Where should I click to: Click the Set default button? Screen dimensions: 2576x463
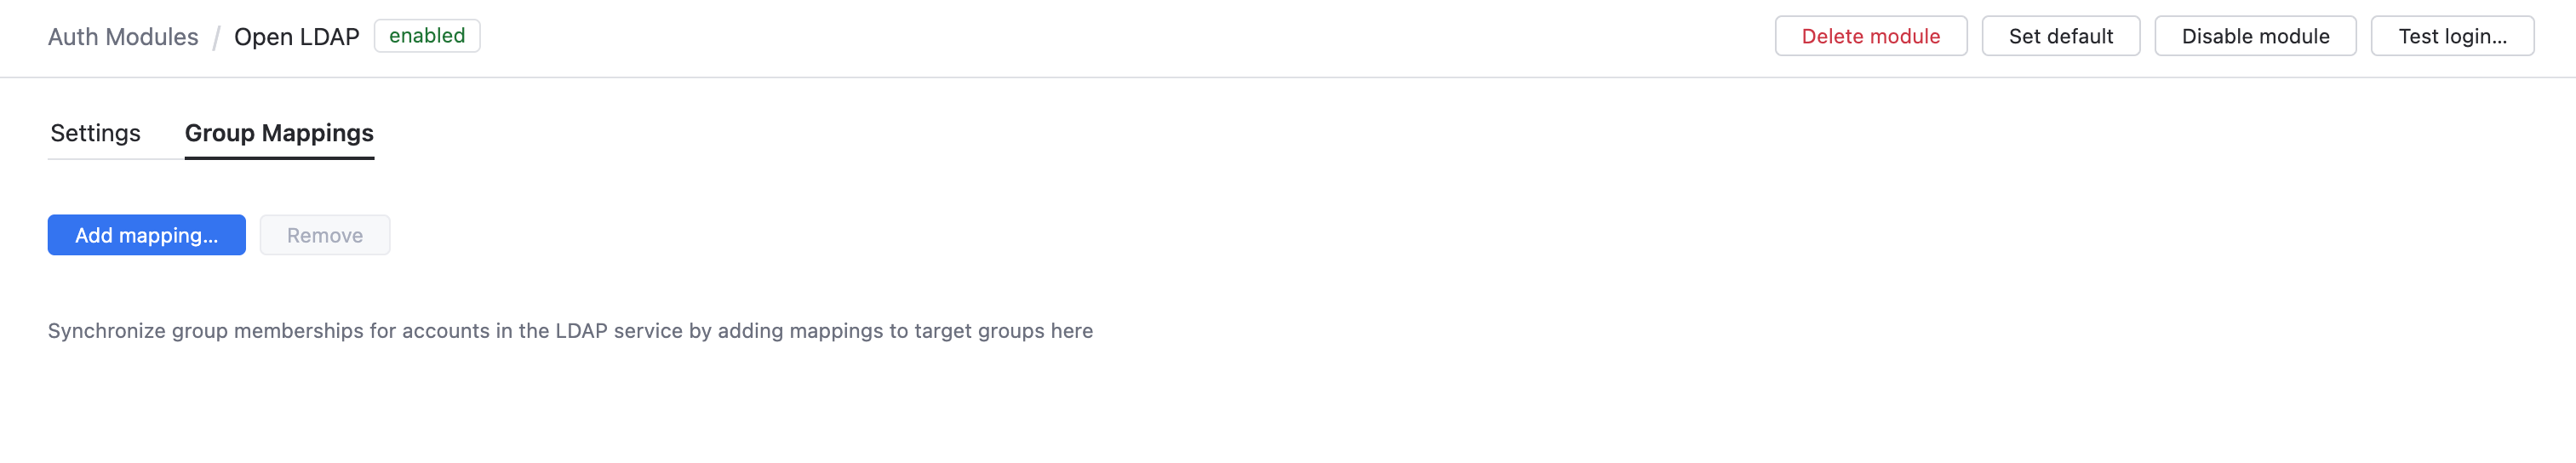[2060, 37]
